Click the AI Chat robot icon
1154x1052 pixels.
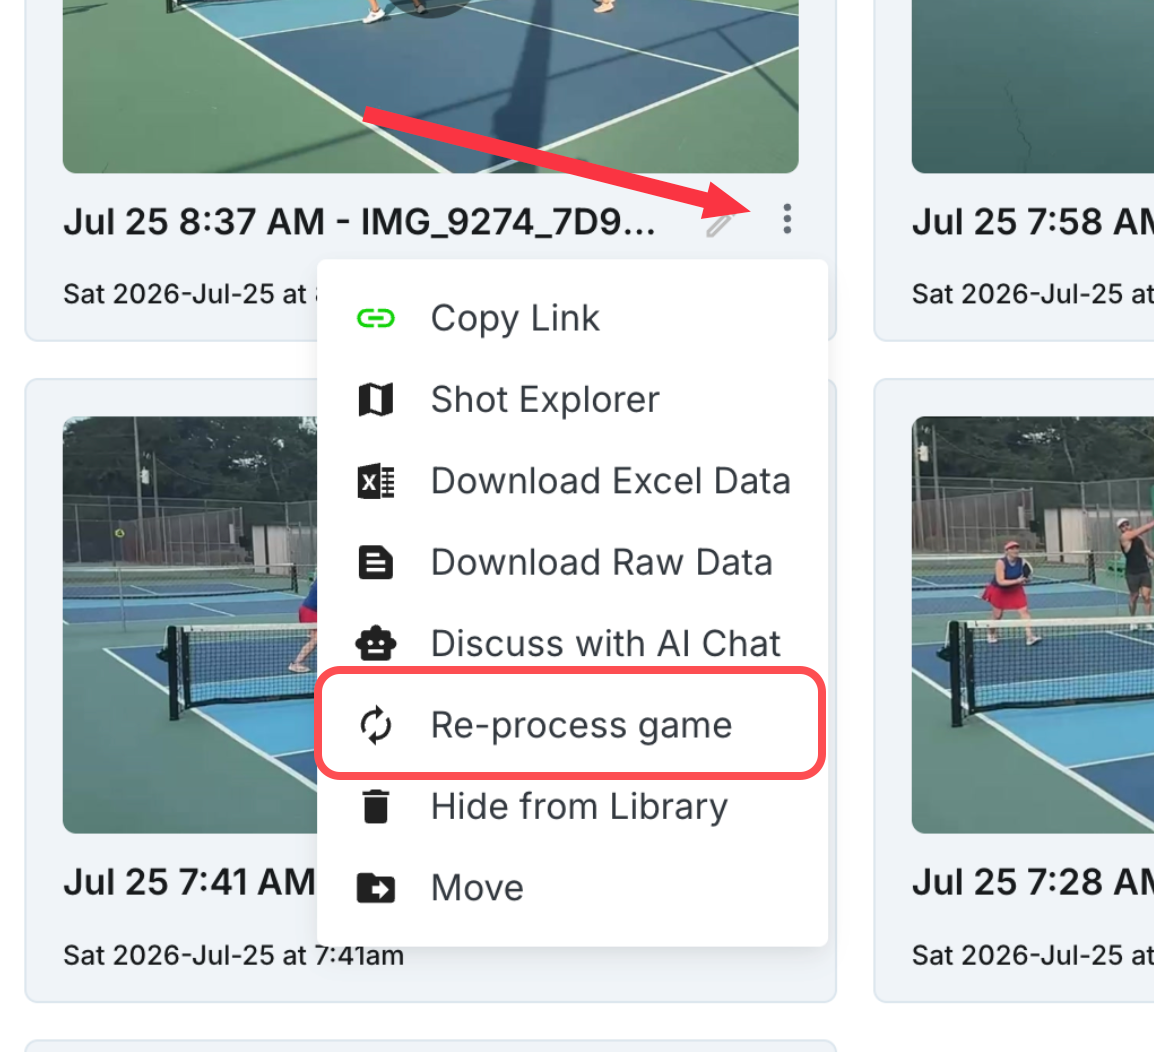(375, 643)
